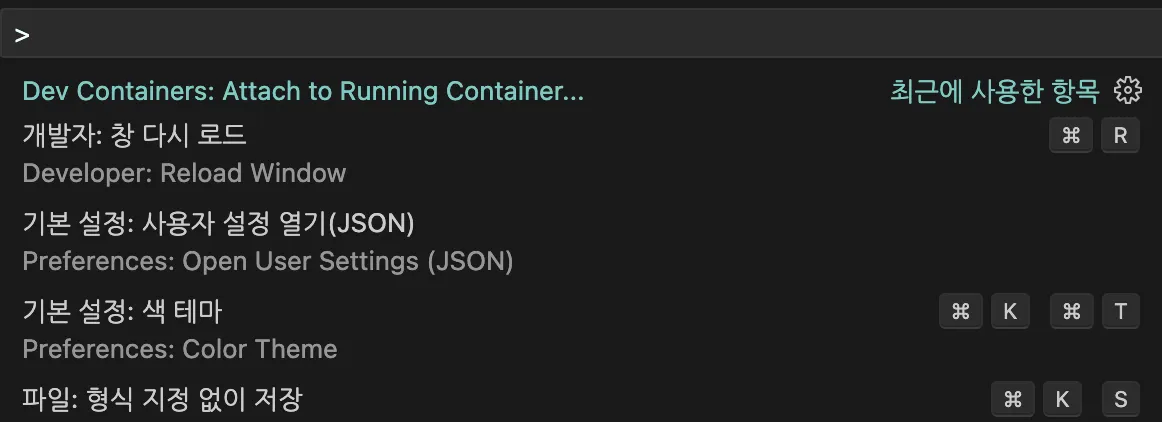Screen dimensions: 1162x422
Task: Click the Developer: Reload Window subtitle
Action: coord(184,173)
